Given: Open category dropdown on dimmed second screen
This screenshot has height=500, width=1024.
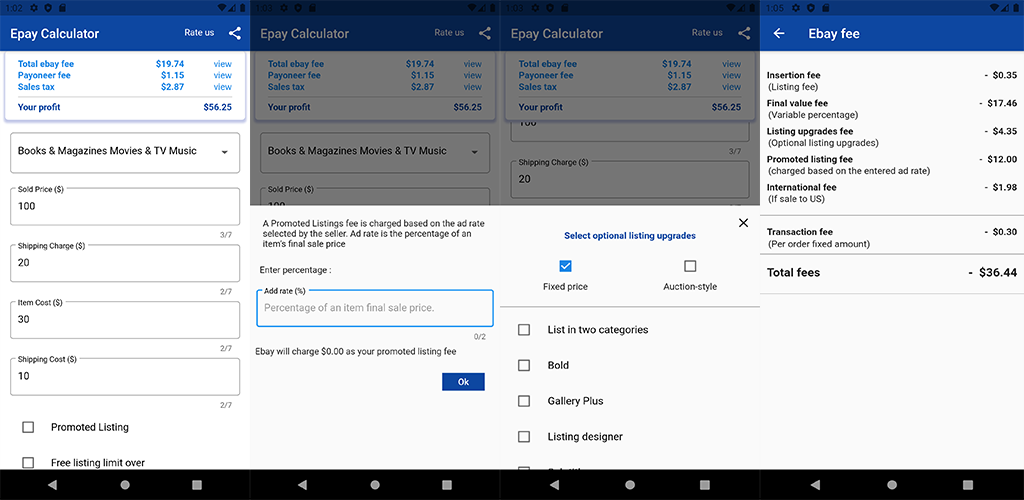Looking at the screenshot, I should (x=375, y=153).
